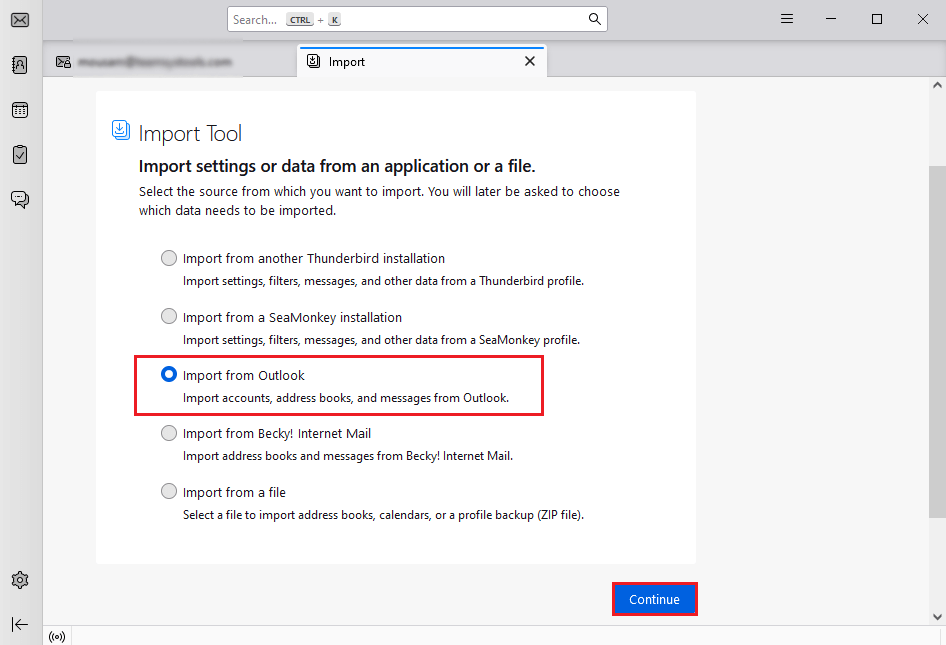Screen dimensions: 946x645
Task: Select Import from a file option
Action: (169, 491)
